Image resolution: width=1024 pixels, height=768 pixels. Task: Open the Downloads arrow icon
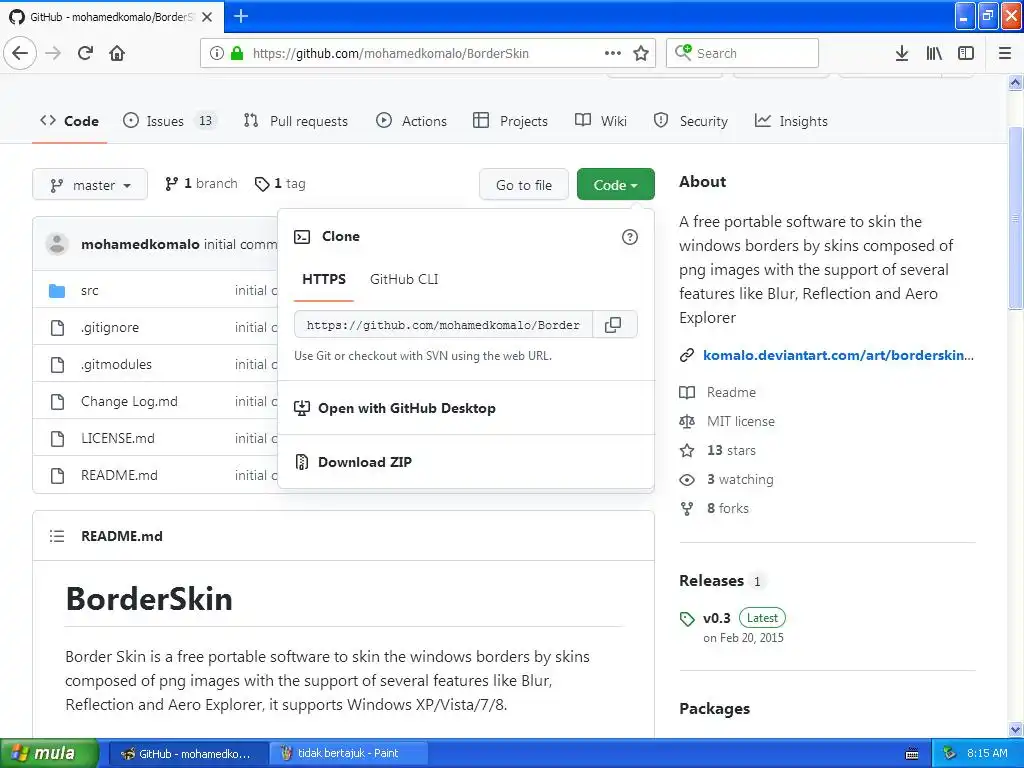[x=902, y=53]
